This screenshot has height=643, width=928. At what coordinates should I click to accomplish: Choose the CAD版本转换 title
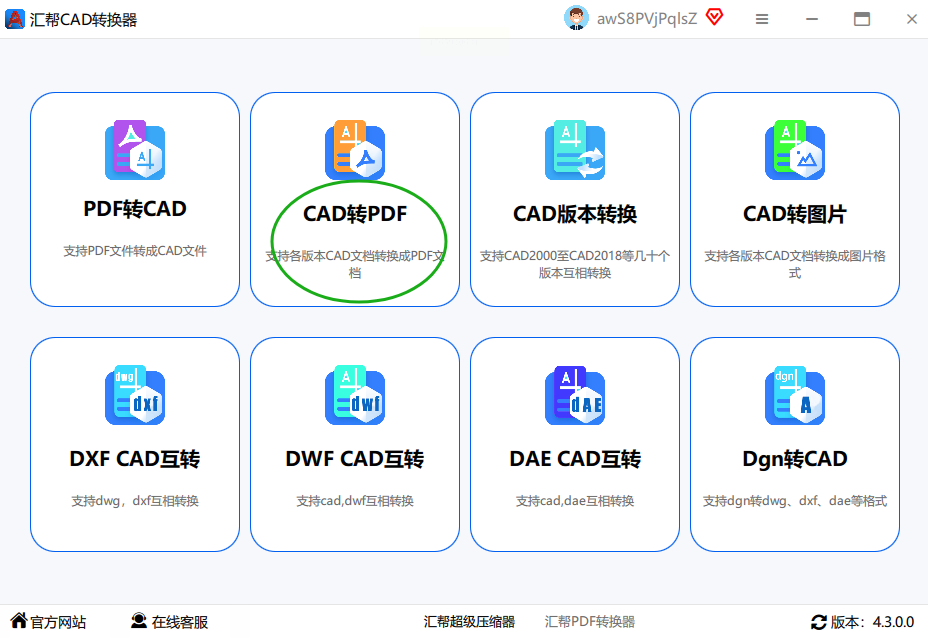point(575,214)
